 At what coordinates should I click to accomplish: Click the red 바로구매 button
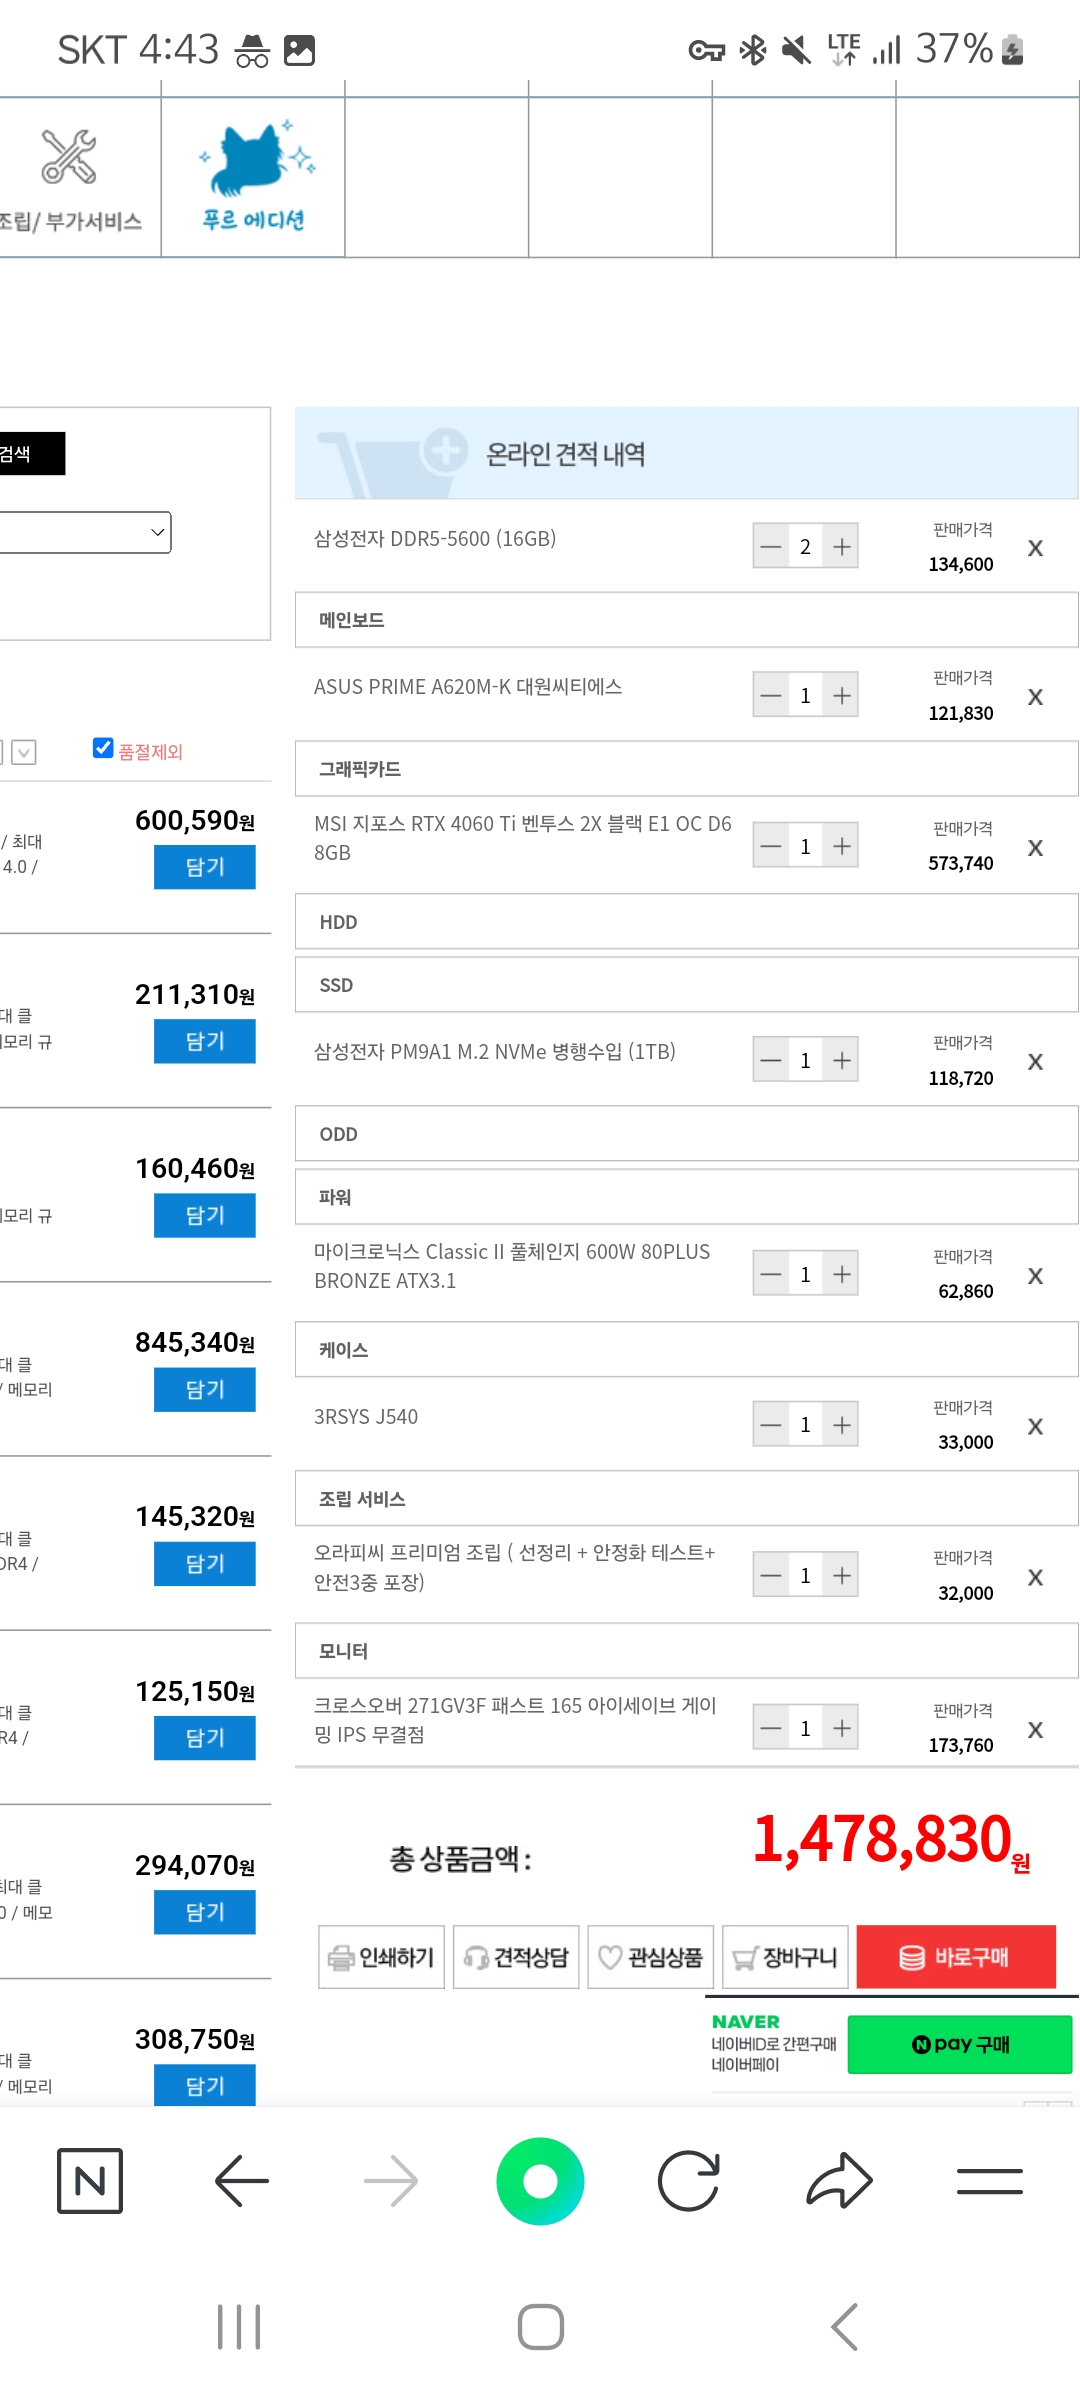(956, 1957)
